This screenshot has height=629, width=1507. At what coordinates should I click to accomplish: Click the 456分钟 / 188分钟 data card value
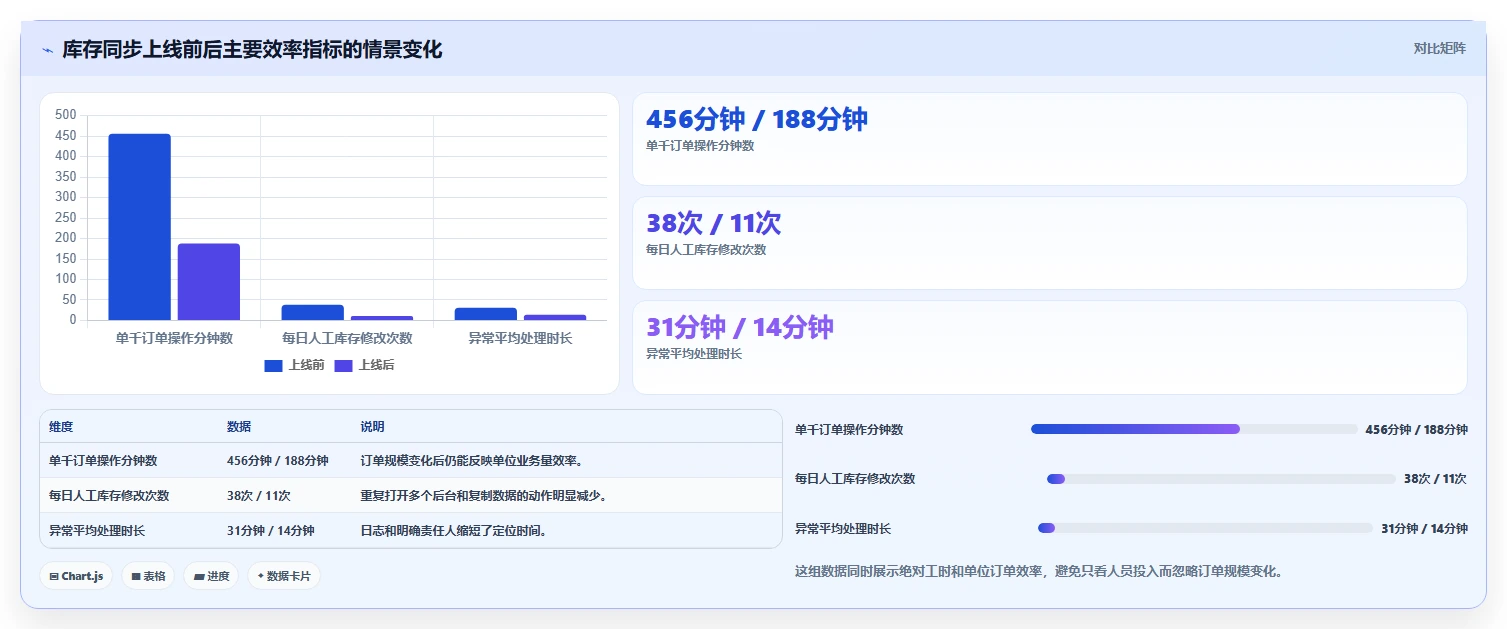click(x=757, y=119)
